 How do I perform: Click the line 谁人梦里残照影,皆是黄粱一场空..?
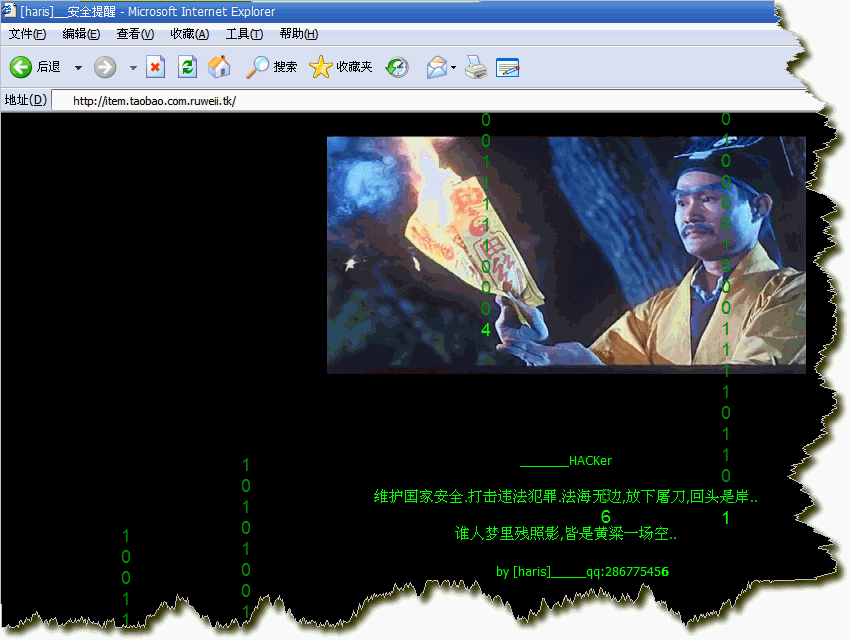point(565,534)
